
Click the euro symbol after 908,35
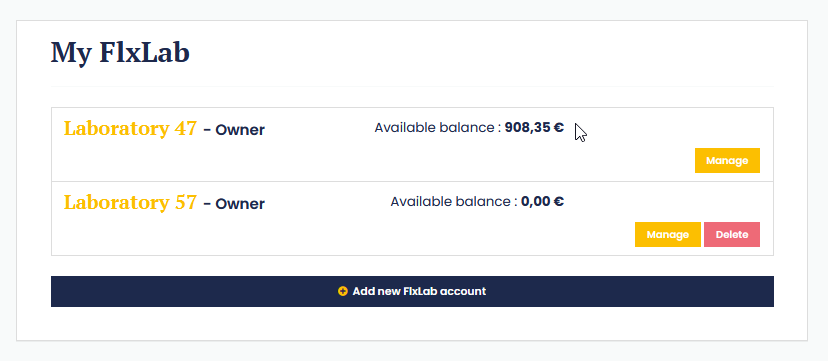[x=559, y=128]
